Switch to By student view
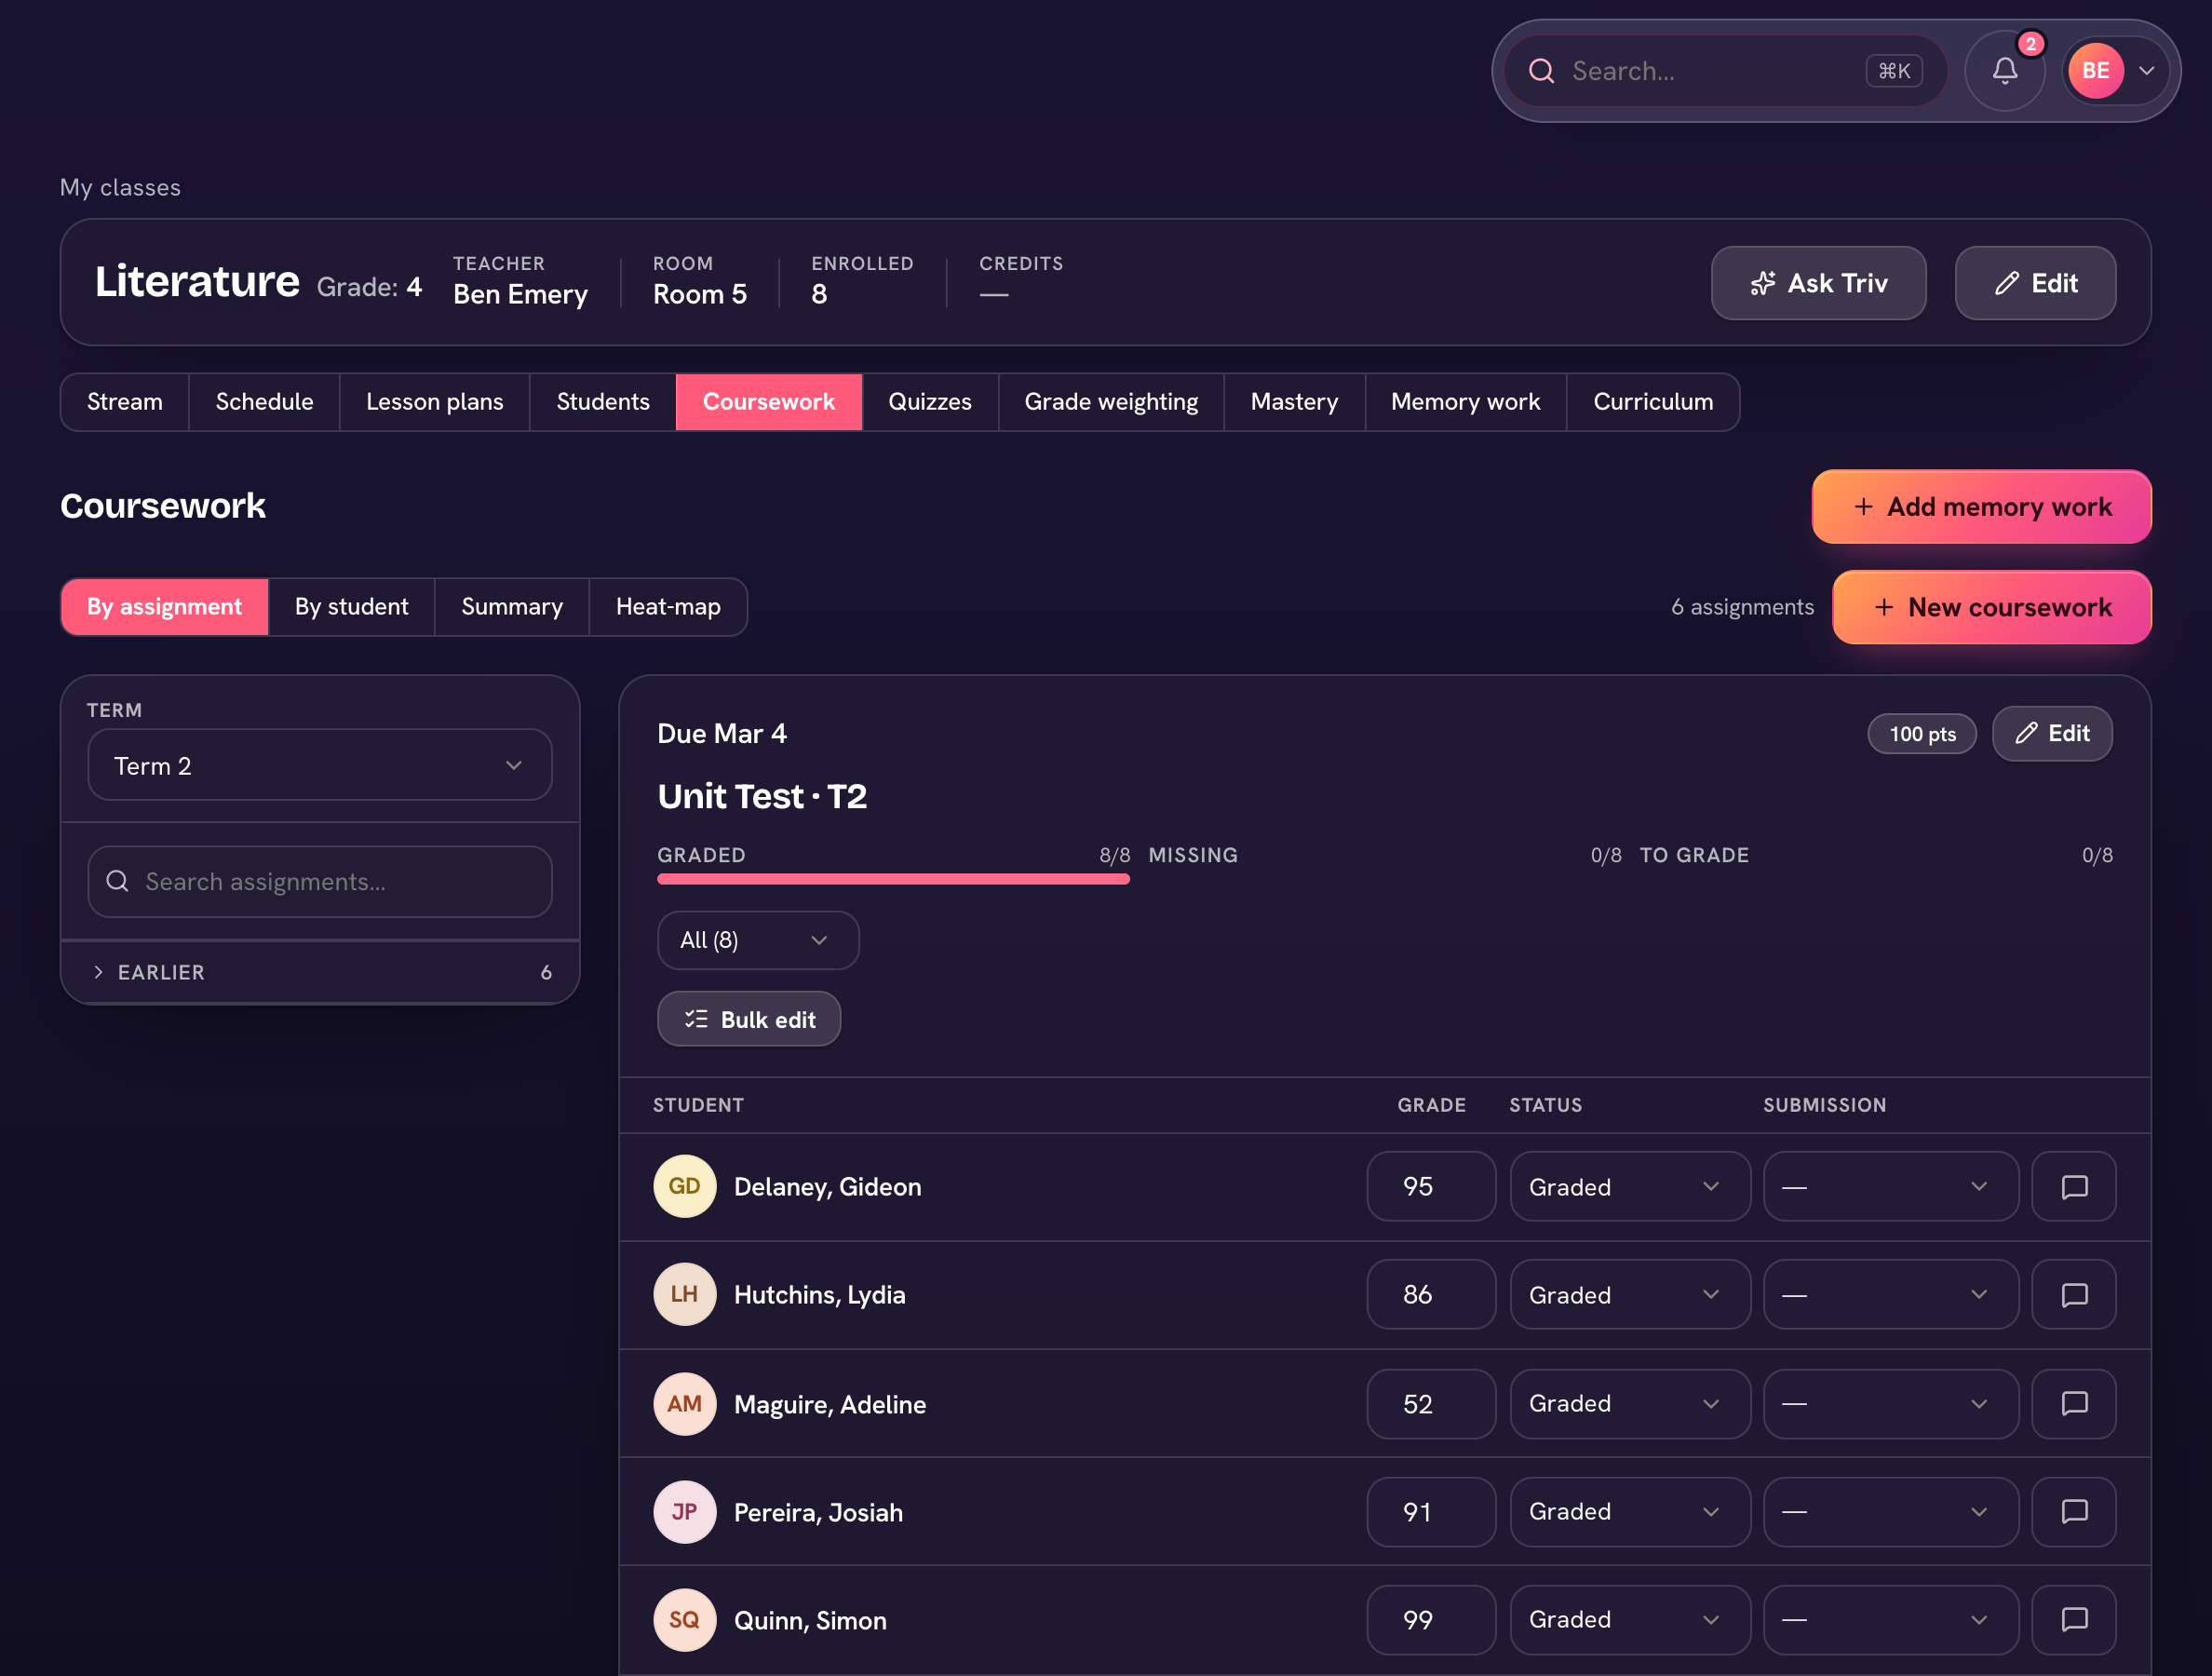This screenshot has width=2212, height=1676. 351,607
